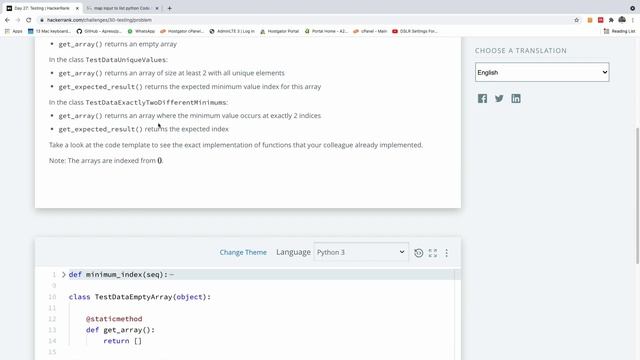Click 'return []' on line 14
This screenshot has height=360, width=640.
[122, 341]
